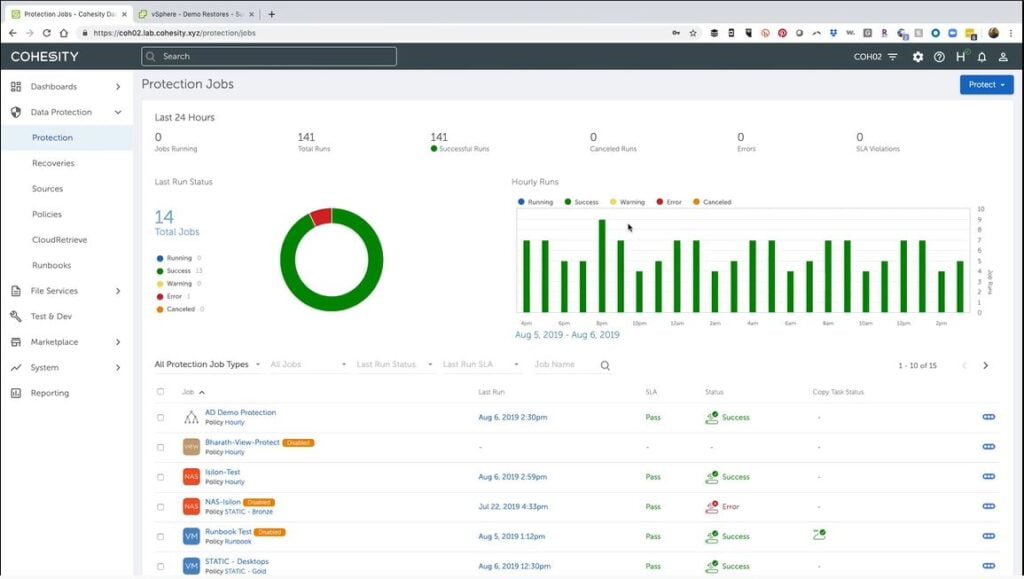Open CloudRetrieve in the sidebar

click(x=59, y=240)
